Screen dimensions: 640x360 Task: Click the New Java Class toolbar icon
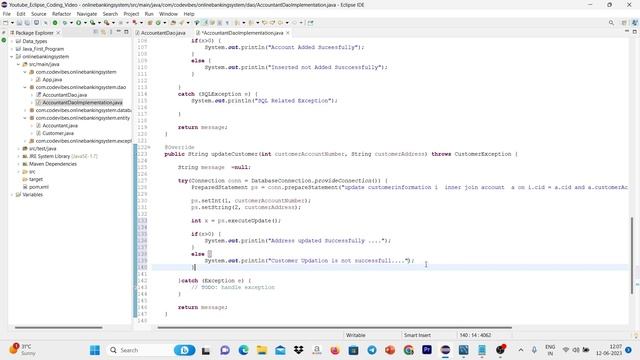158,23
